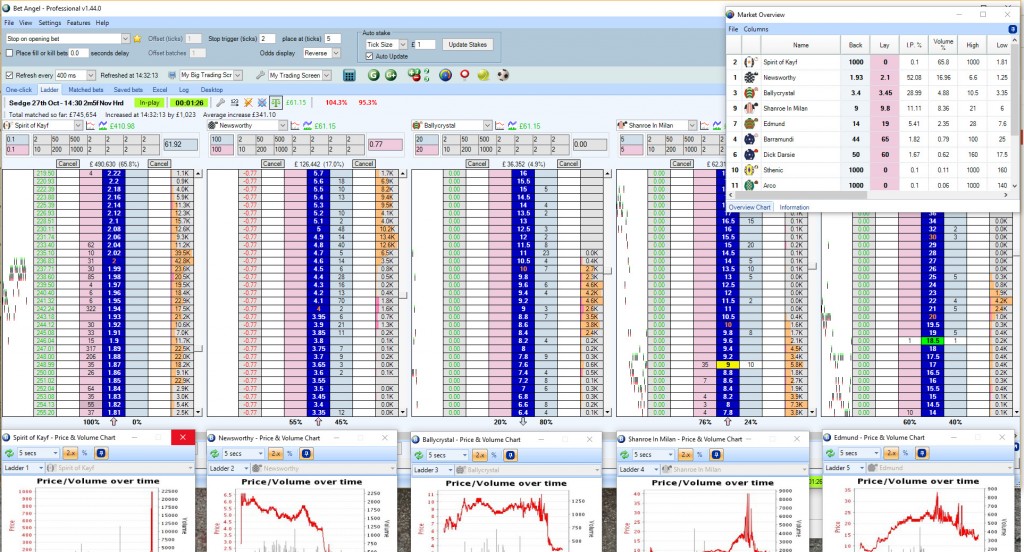Click the wrench settings icon next to countdown timer
Viewport: 1024px width, 552px height.
[x=221, y=103]
